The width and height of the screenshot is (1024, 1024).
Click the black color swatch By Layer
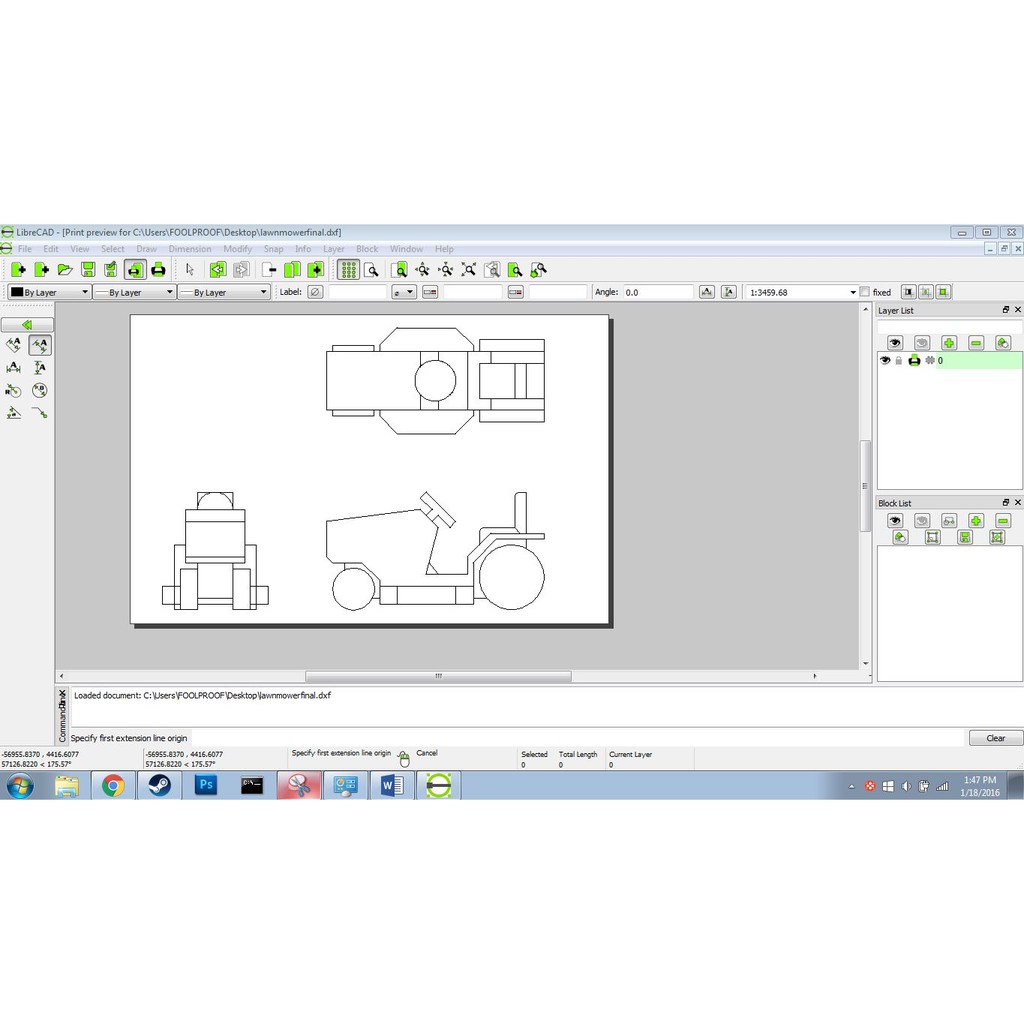[x=17, y=292]
